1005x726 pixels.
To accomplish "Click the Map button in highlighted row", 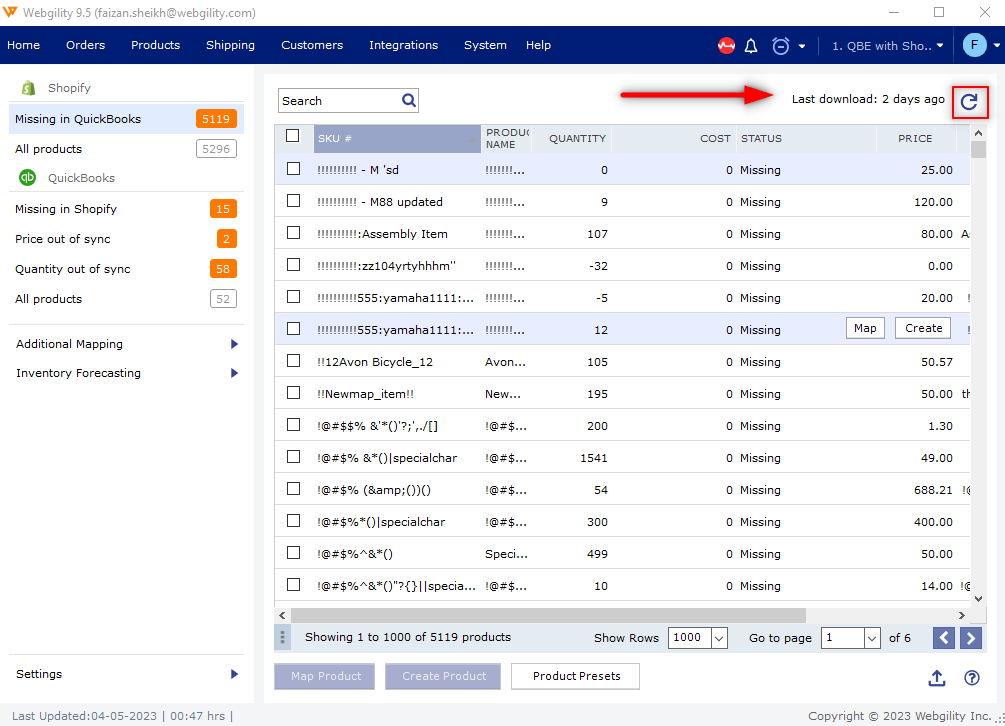I will click(x=865, y=328).
